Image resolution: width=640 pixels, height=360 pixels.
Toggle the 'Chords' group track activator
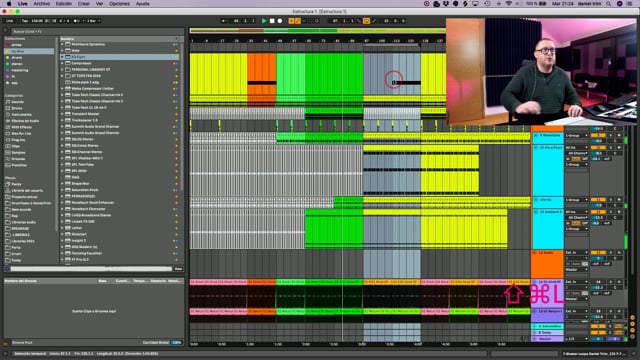pos(598,200)
